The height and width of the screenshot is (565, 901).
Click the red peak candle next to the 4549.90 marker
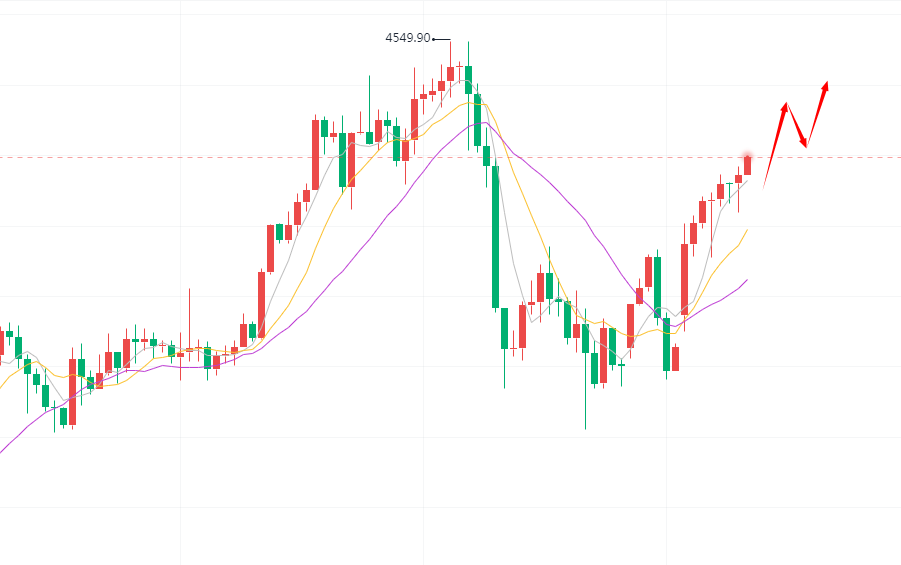pyautogui.click(x=450, y=74)
